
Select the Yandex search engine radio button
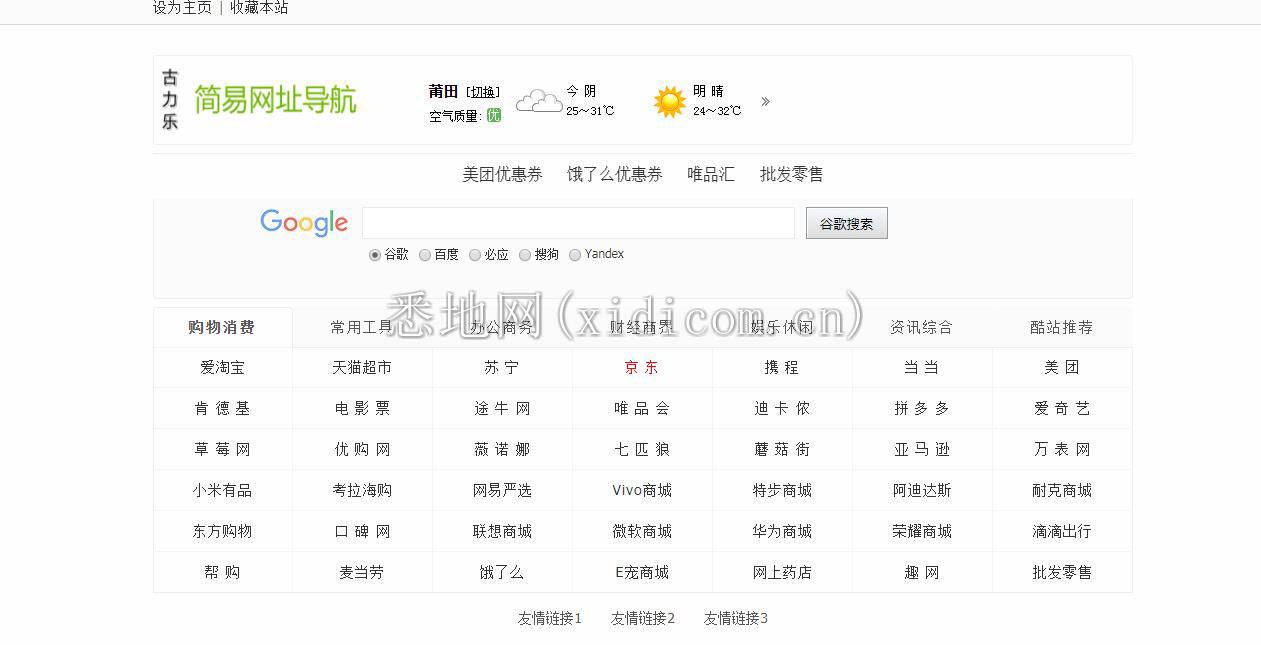point(575,255)
